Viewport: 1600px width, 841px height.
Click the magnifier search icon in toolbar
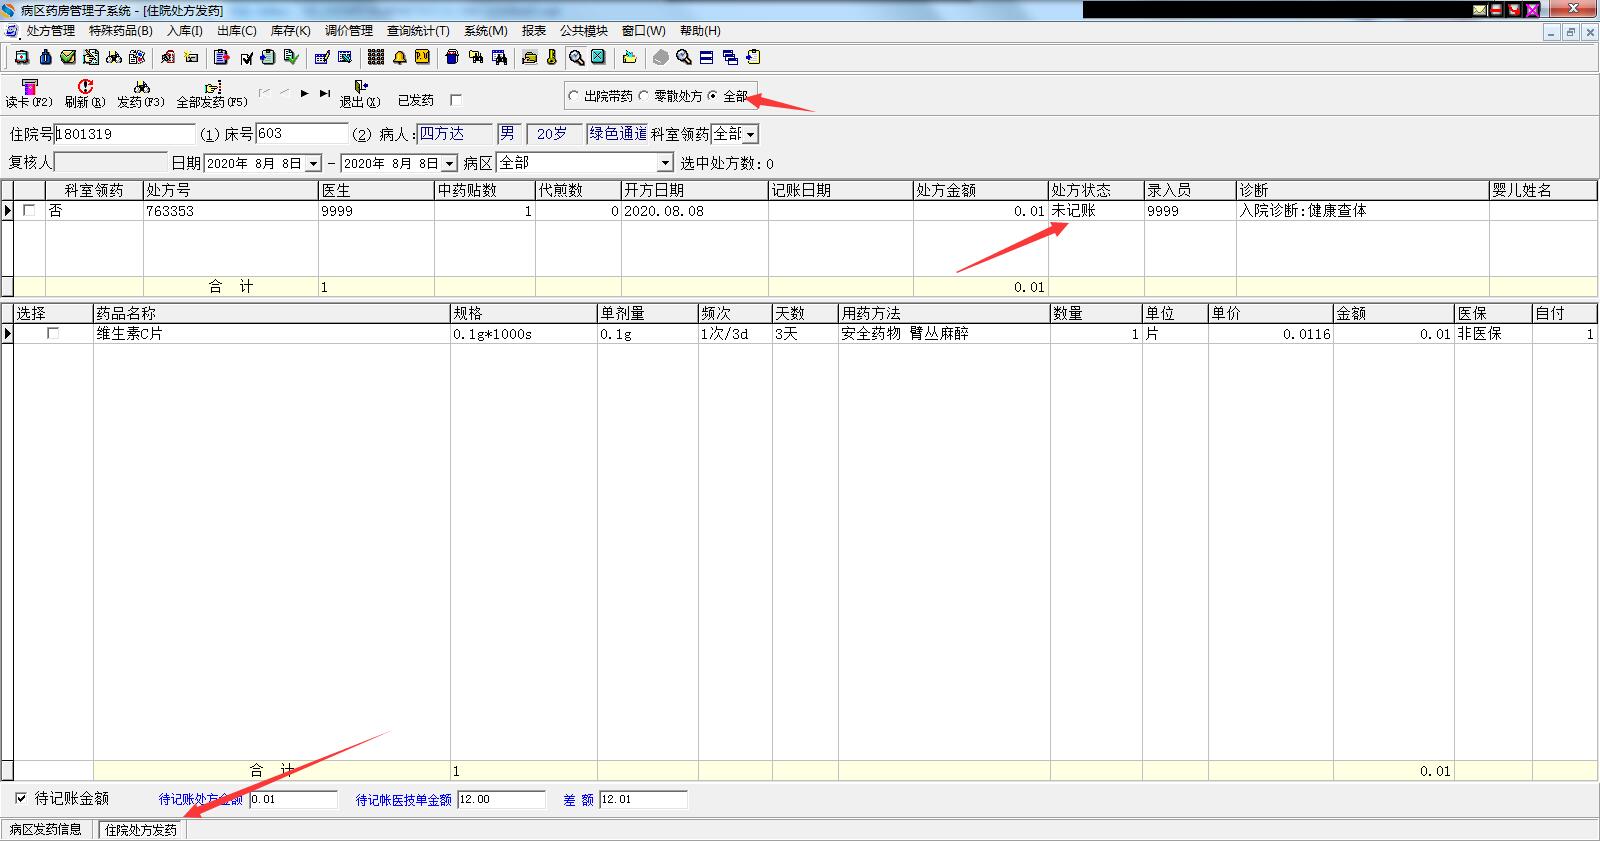(x=576, y=57)
